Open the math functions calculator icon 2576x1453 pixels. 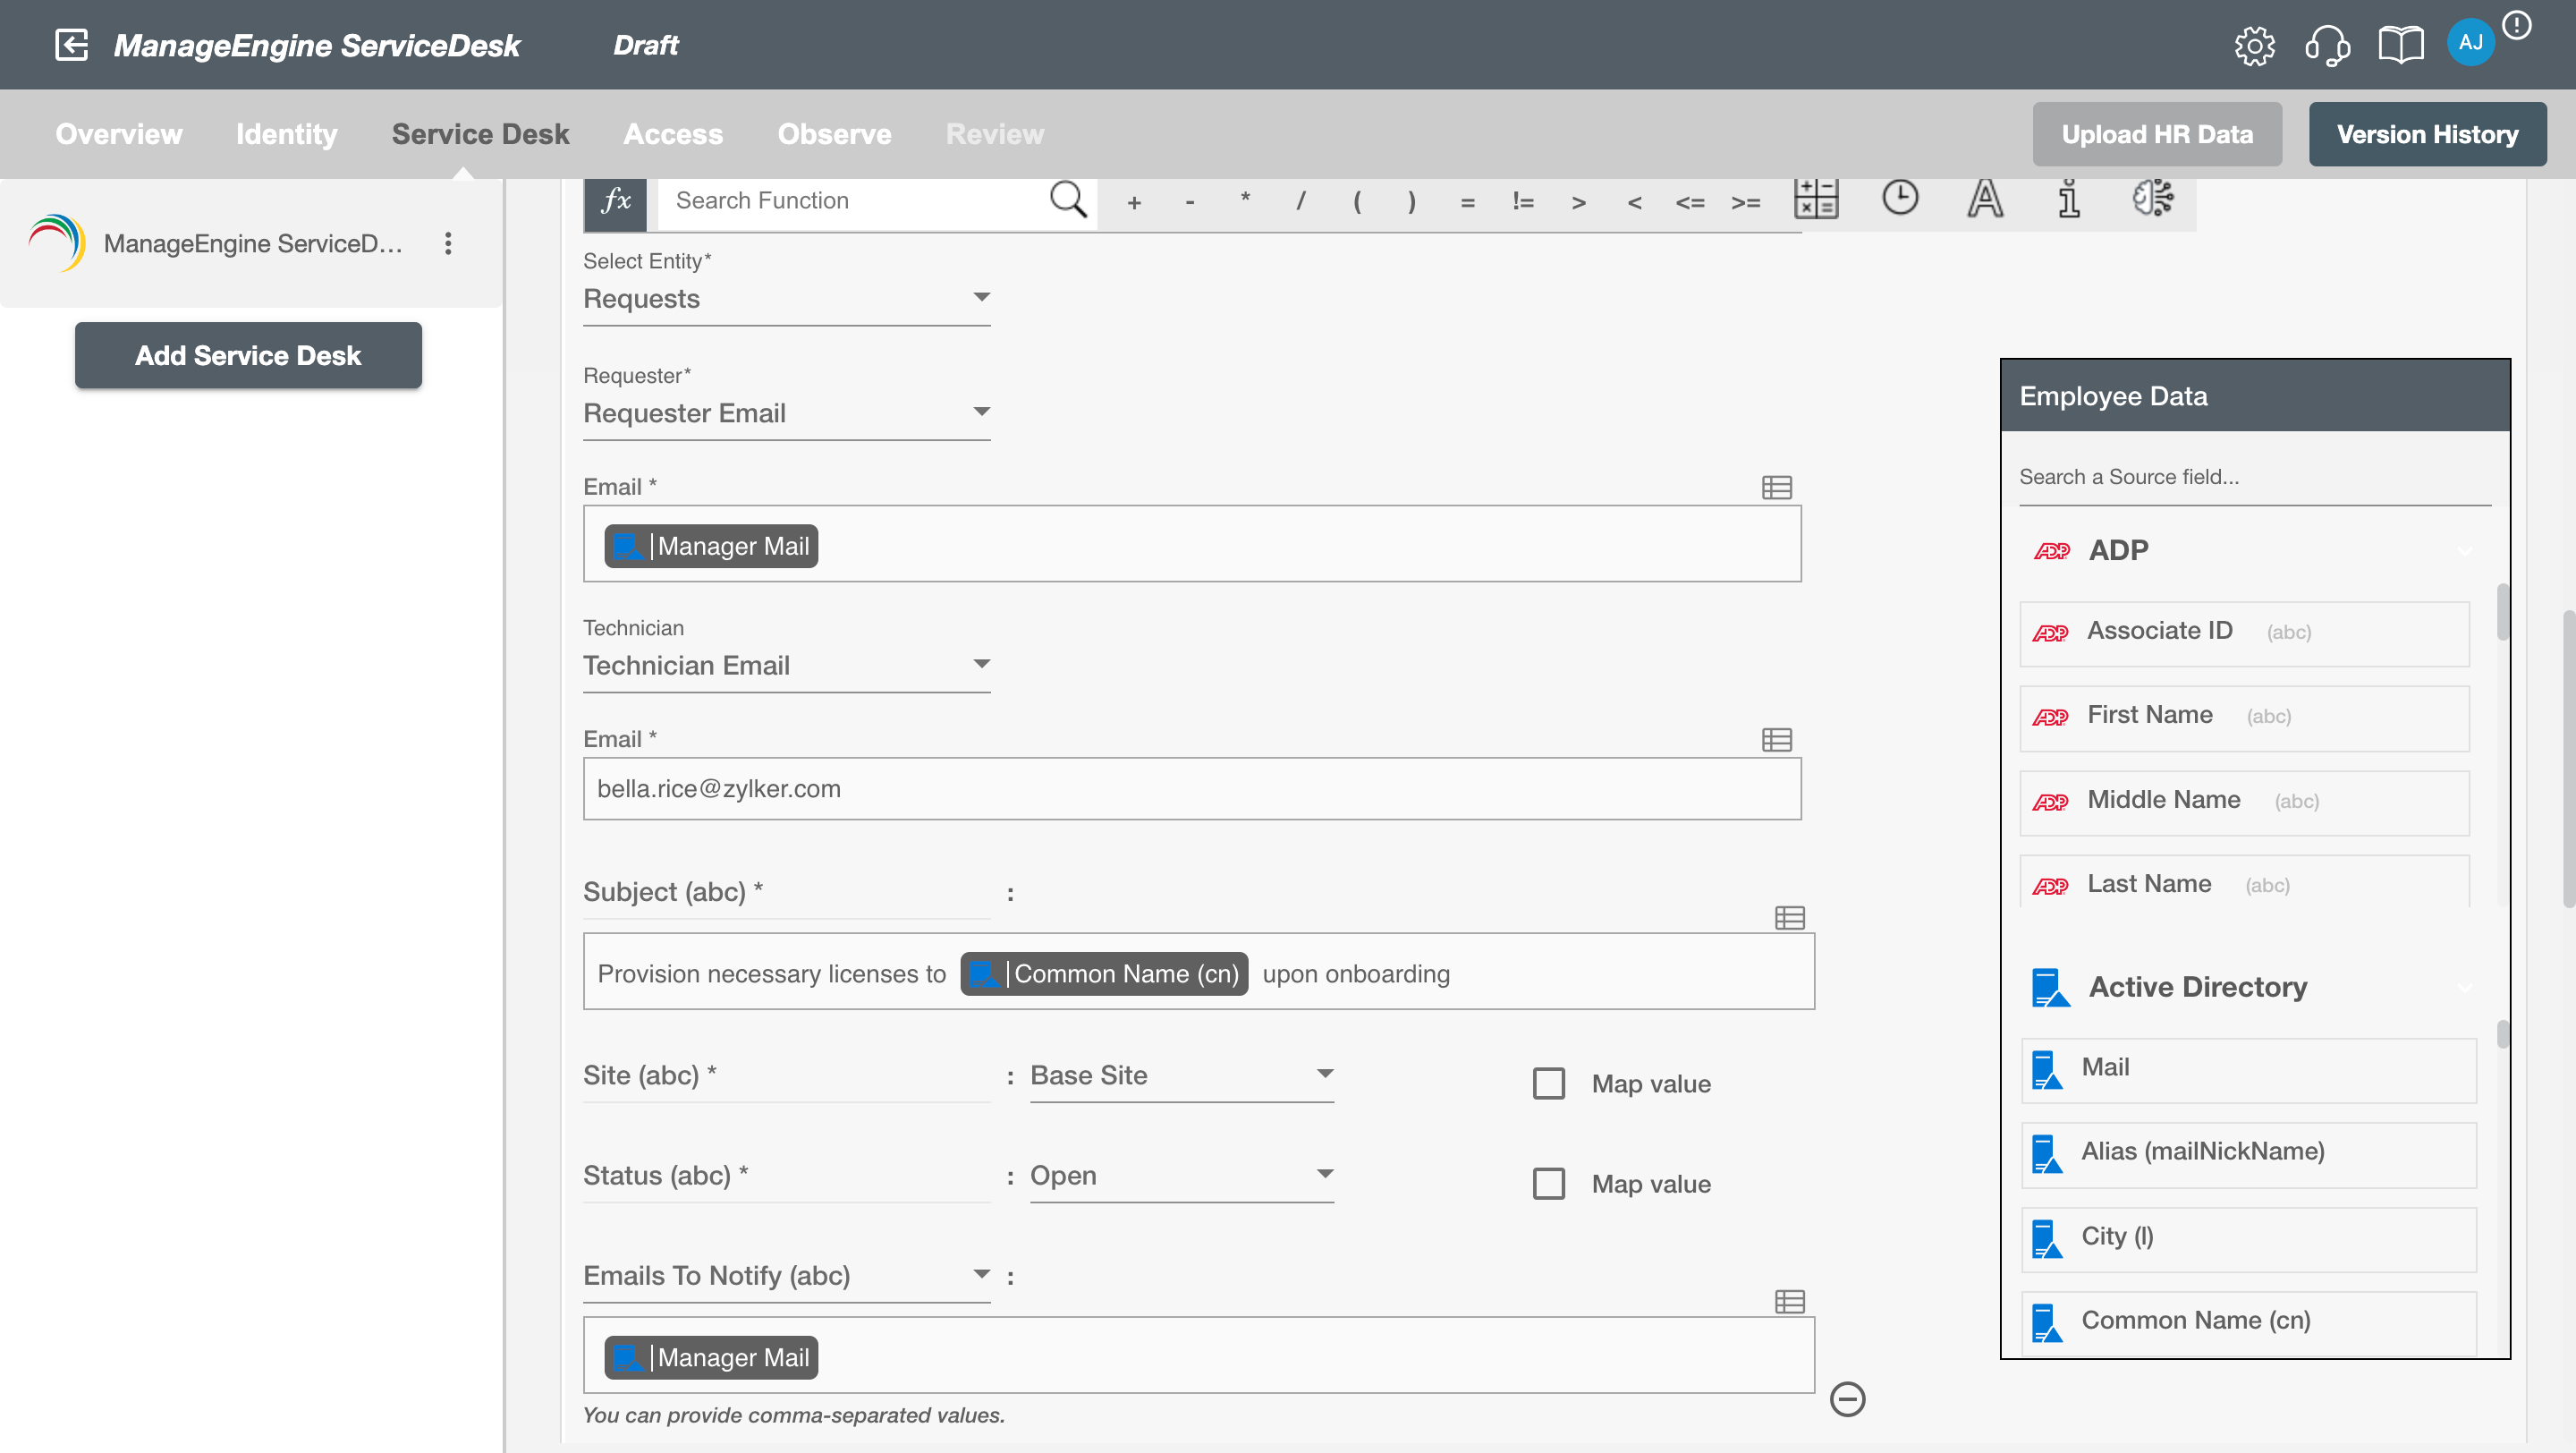coord(1816,199)
